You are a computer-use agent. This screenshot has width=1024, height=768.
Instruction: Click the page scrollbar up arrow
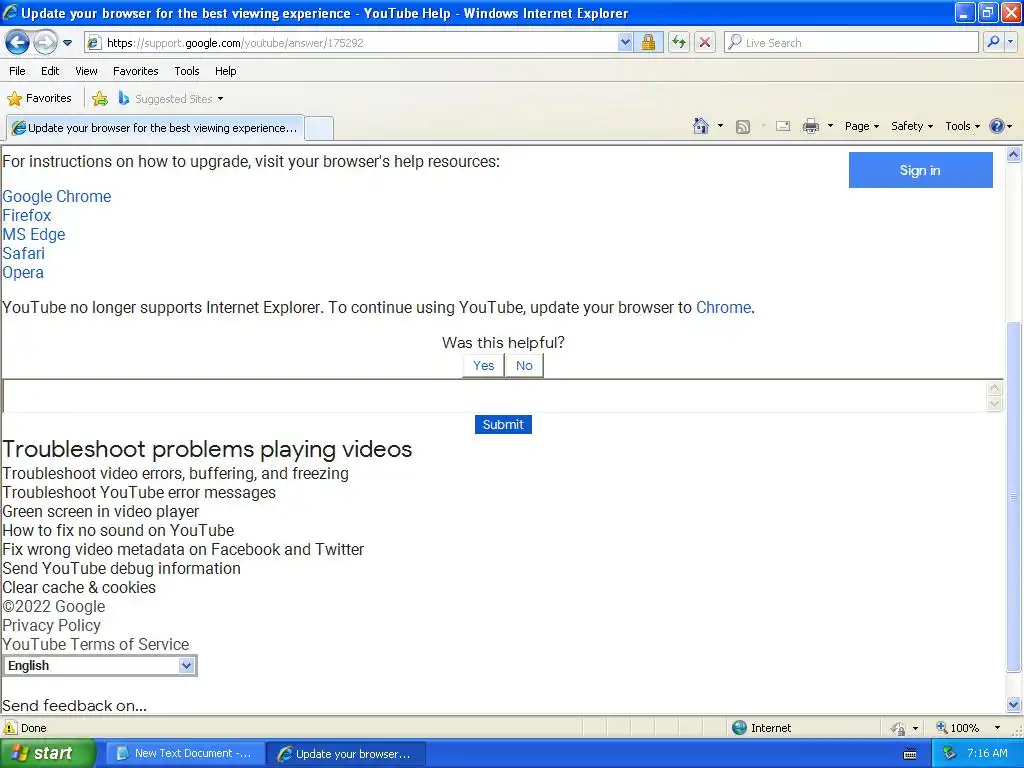coord(1014,155)
